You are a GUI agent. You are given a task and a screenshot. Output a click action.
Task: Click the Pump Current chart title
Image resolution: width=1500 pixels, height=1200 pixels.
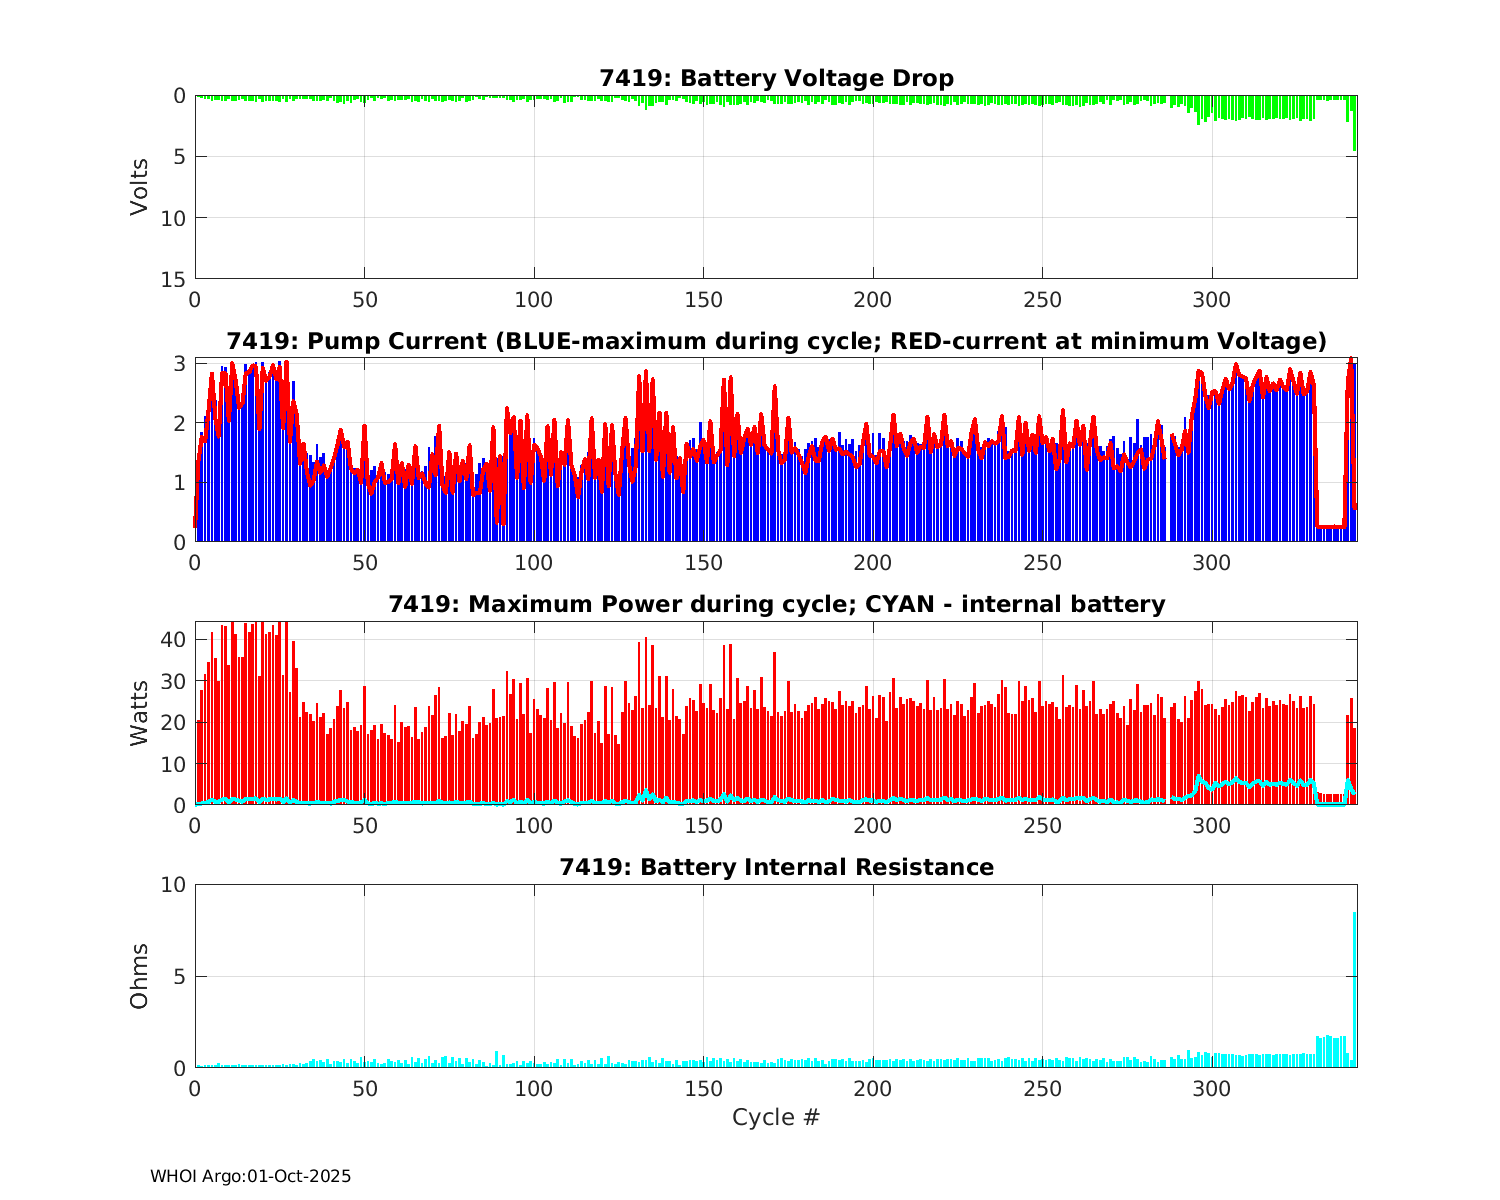pyautogui.click(x=776, y=341)
